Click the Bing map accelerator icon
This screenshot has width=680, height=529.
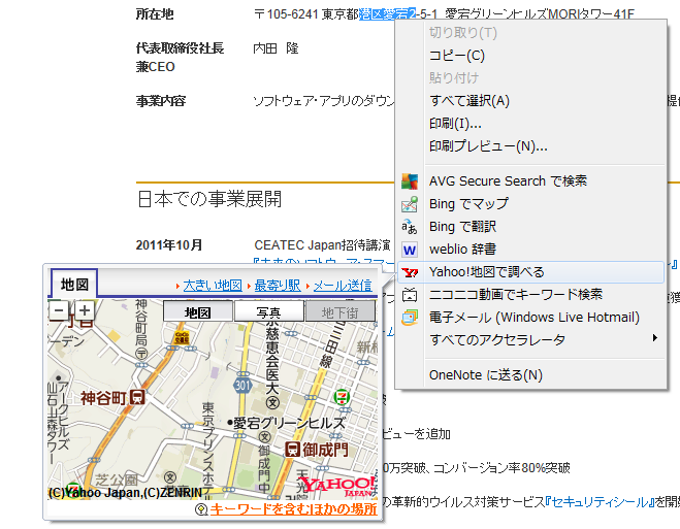point(409,204)
